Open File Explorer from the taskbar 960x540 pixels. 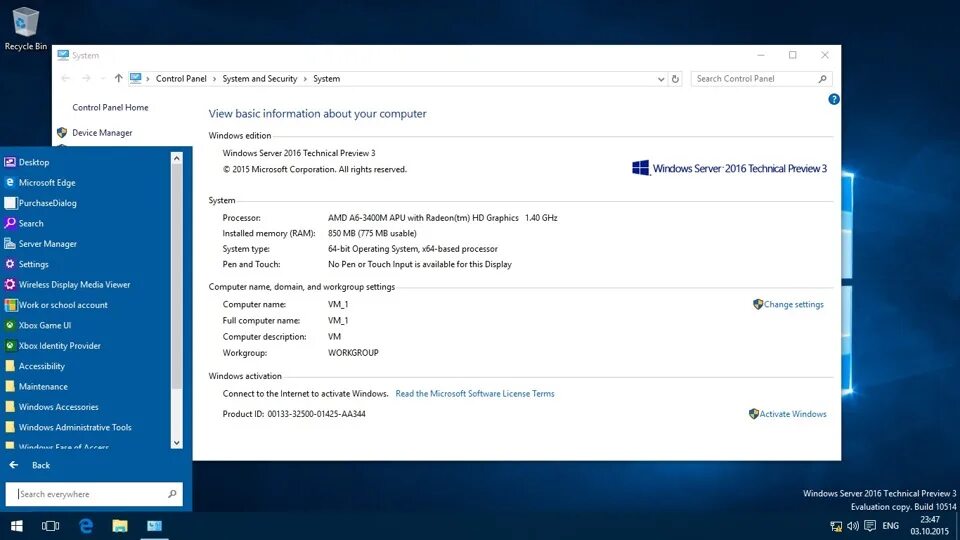pyautogui.click(x=120, y=526)
